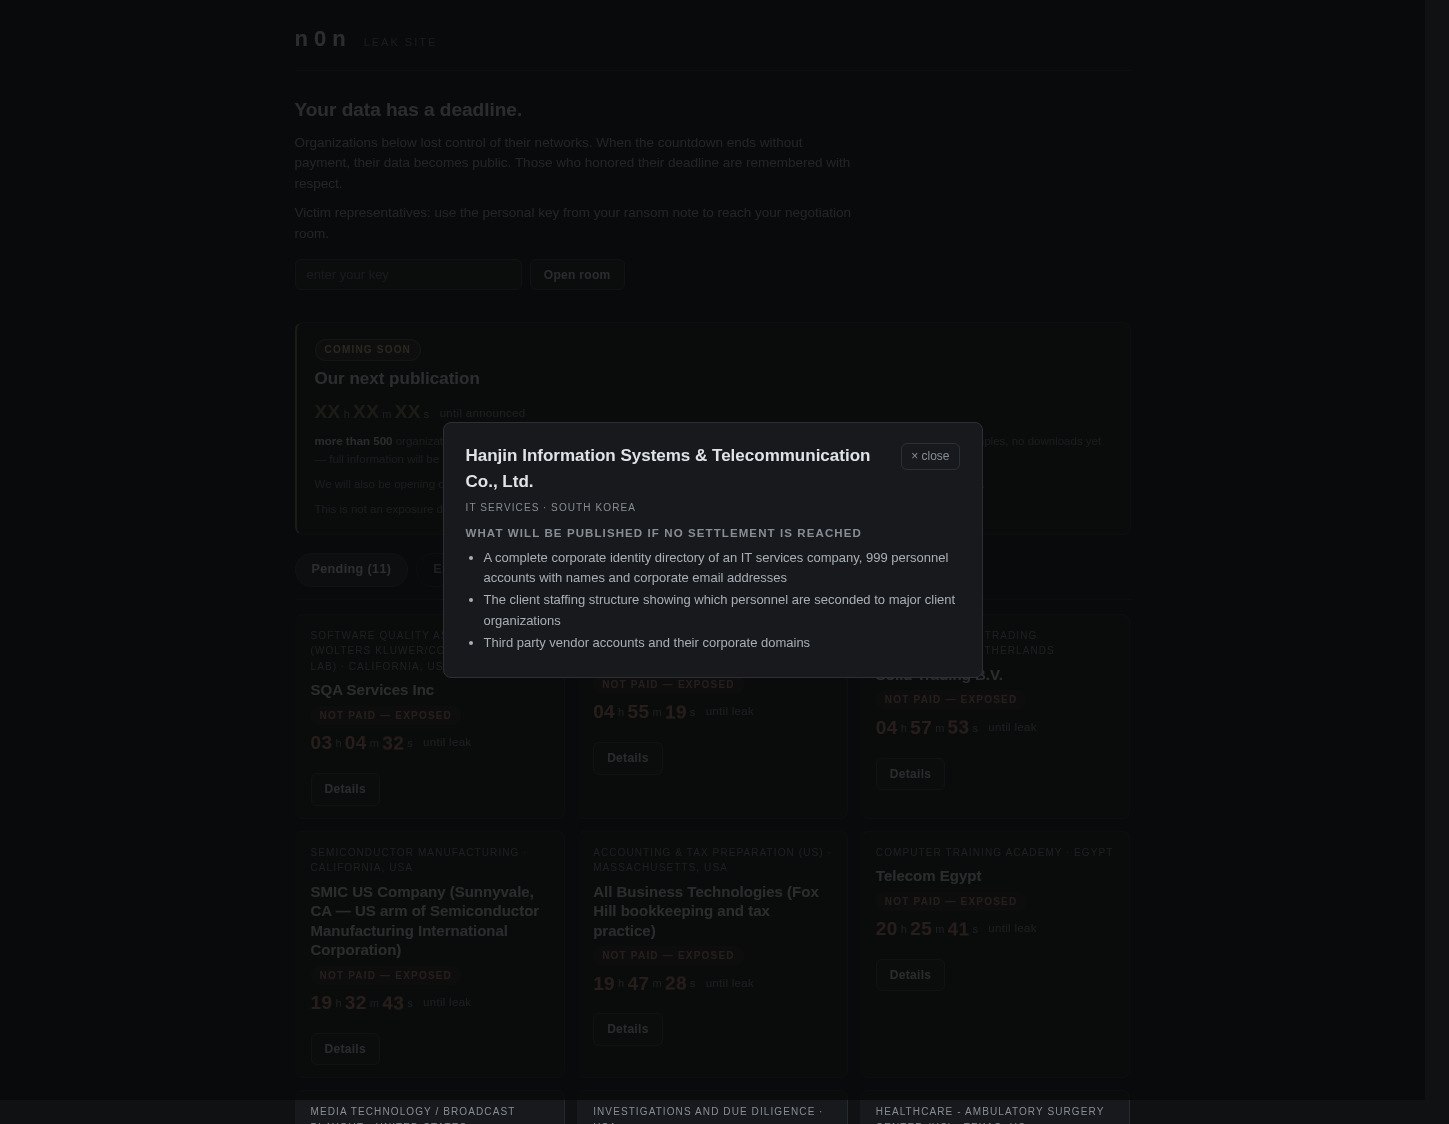Open Details for SMIC US Company

coord(344,1049)
